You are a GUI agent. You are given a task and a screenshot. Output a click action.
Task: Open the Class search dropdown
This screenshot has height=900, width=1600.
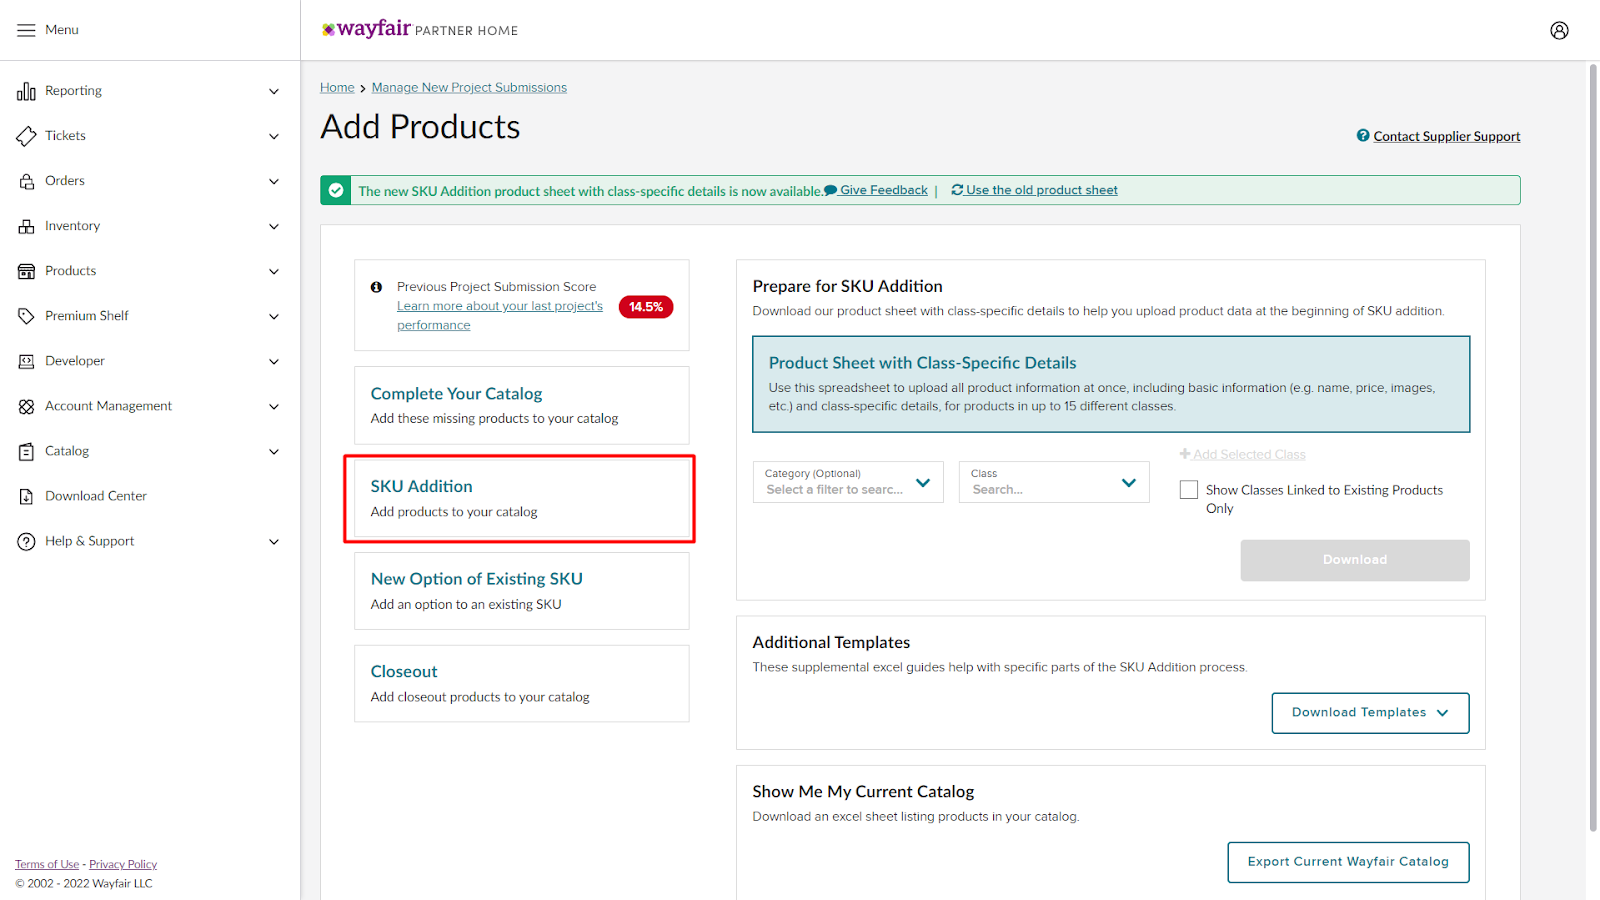pos(1053,482)
